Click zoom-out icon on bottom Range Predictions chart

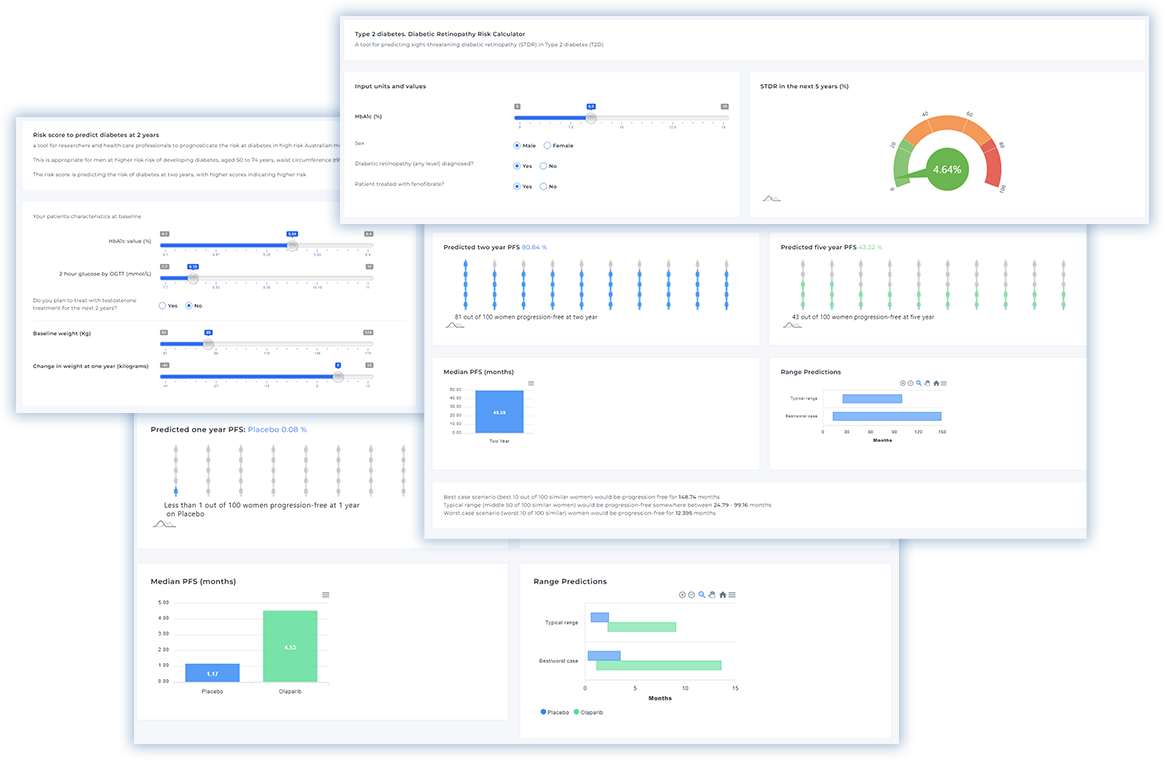[x=692, y=594]
